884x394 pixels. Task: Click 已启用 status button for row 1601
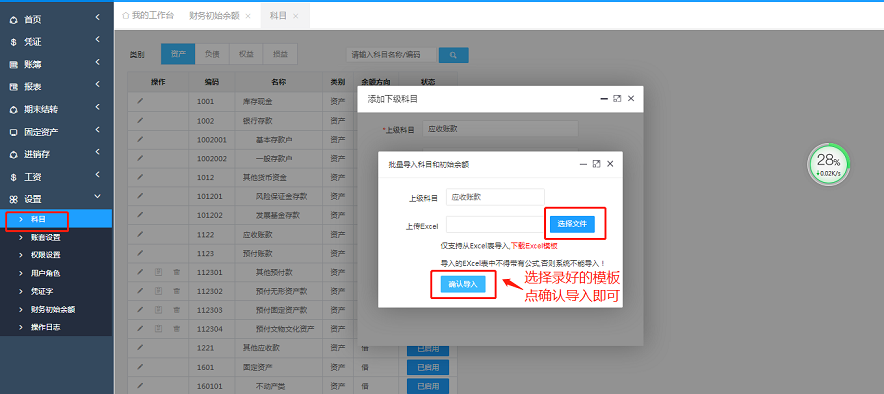pos(428,368)
